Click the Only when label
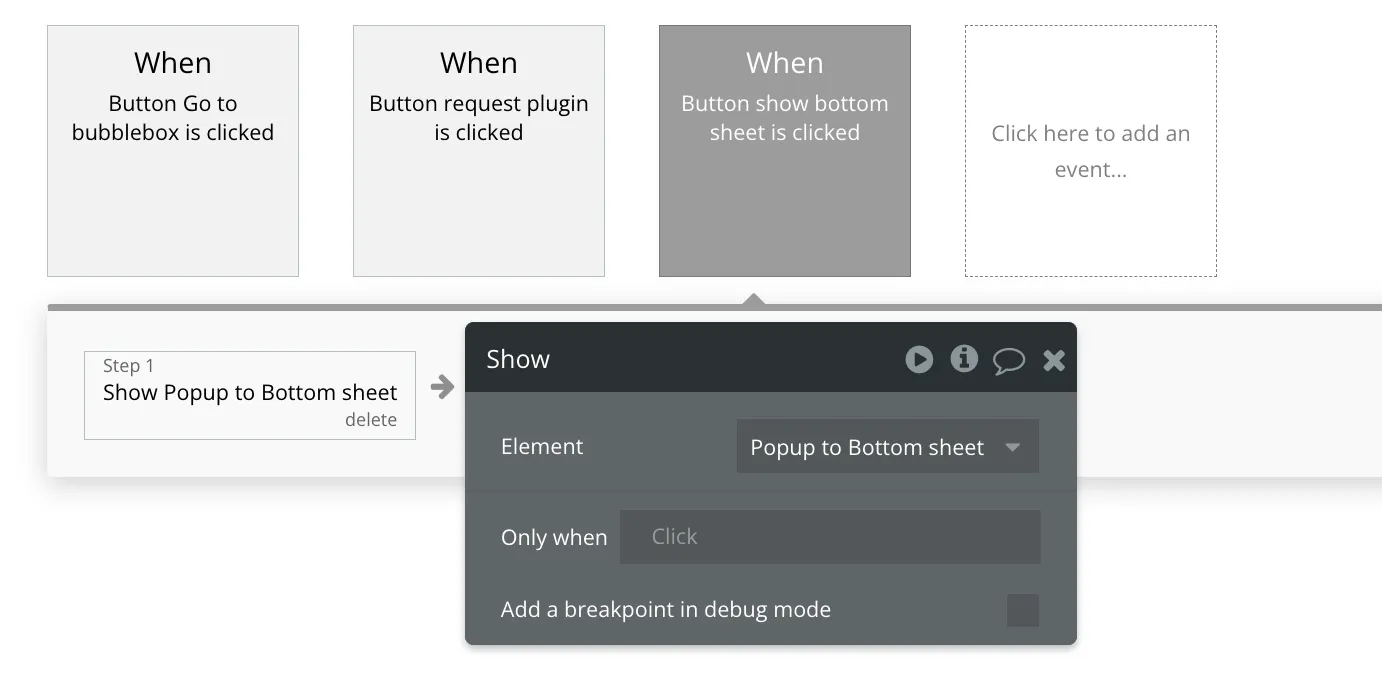The height and width of the screenshot is (700, 1382). pyautogui.click(x=554, y=538)
